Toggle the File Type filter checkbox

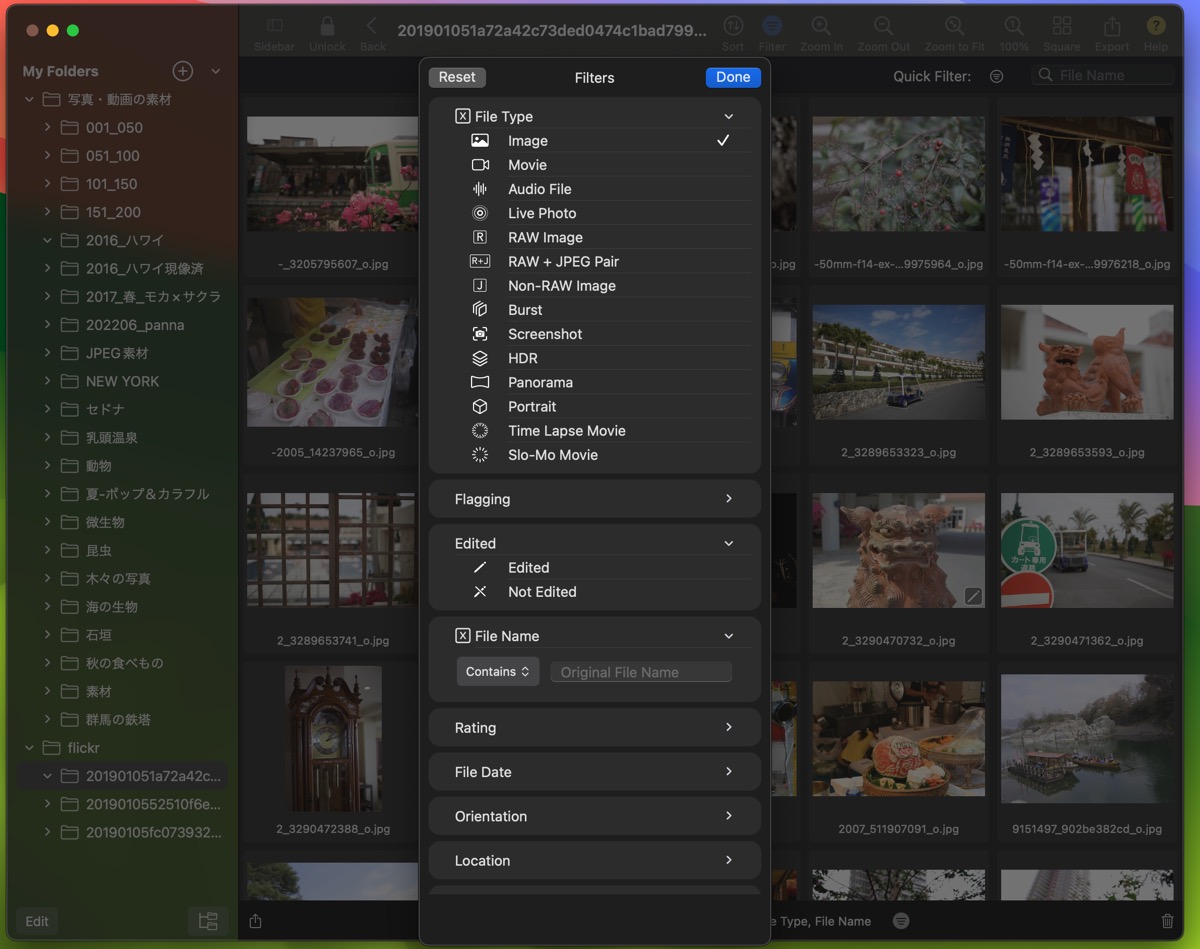[463, 116]
